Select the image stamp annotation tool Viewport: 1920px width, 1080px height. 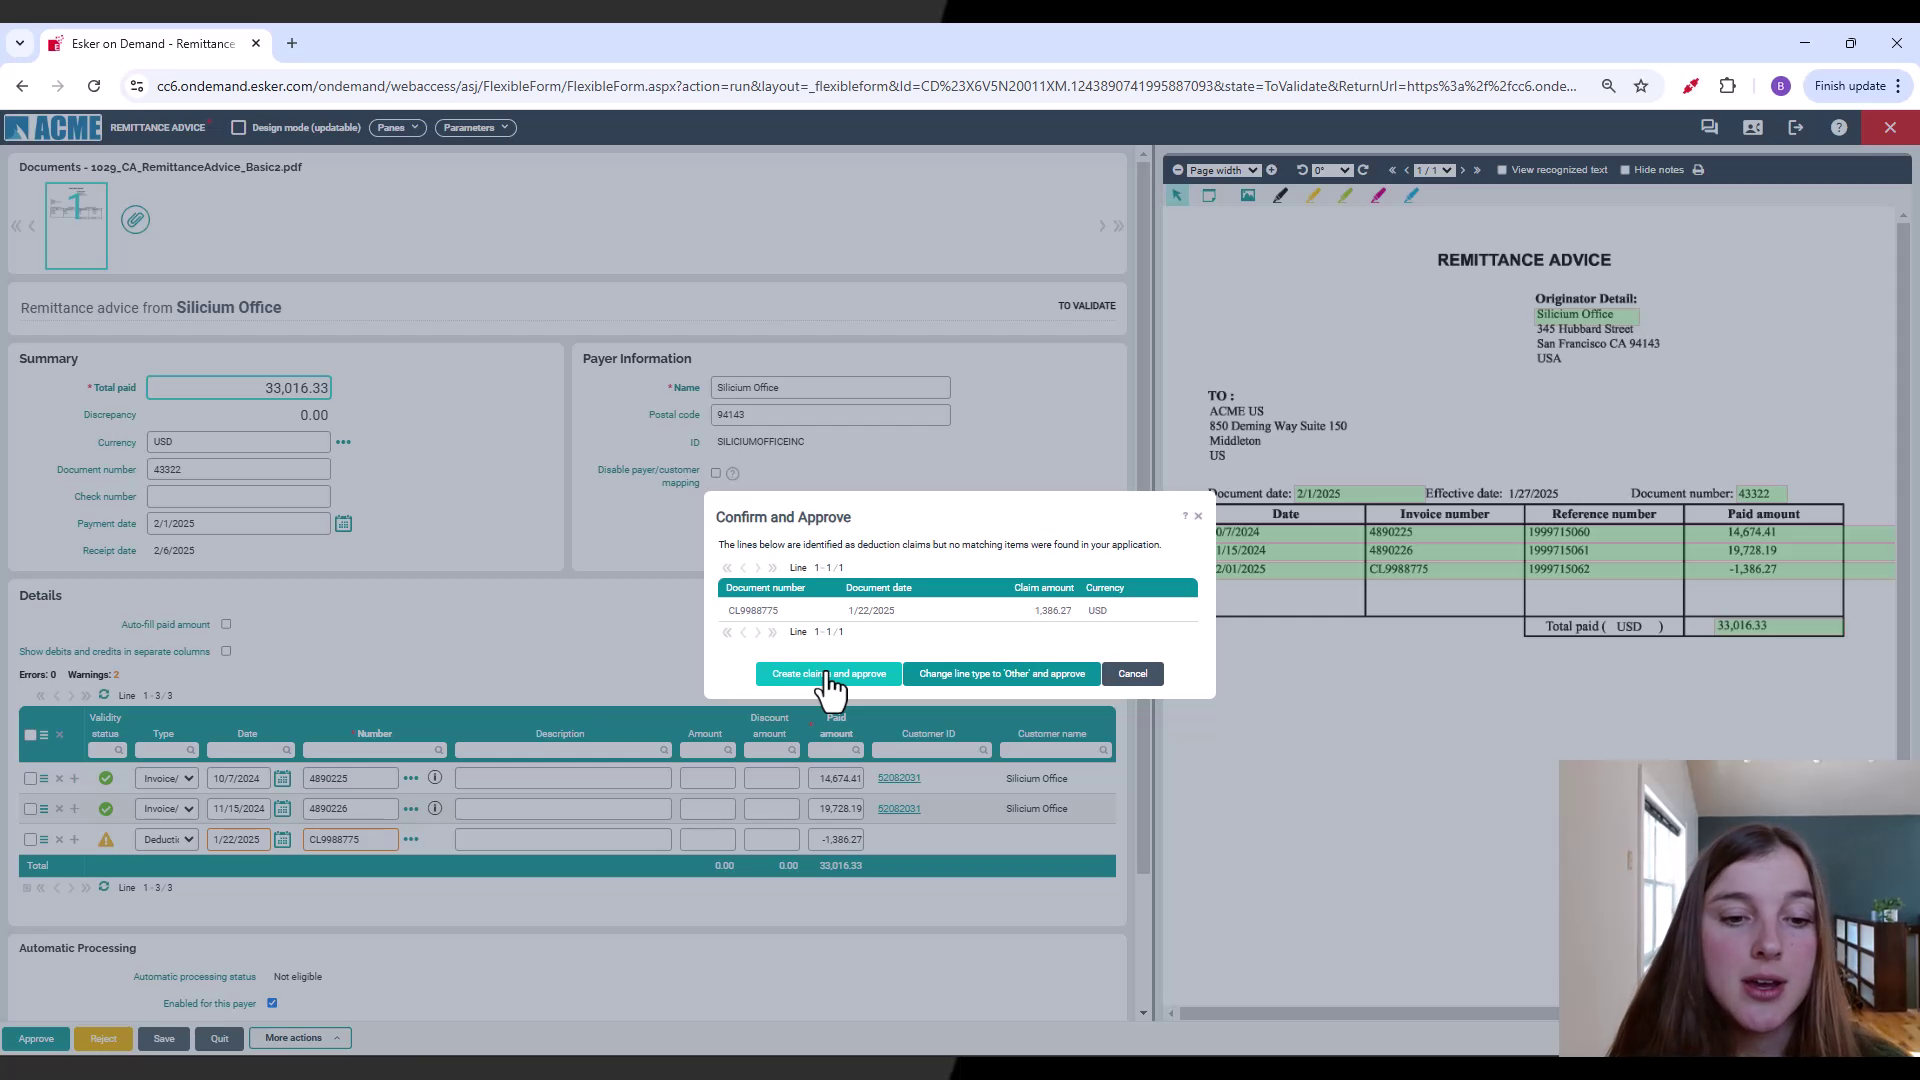click(1248, 196)
